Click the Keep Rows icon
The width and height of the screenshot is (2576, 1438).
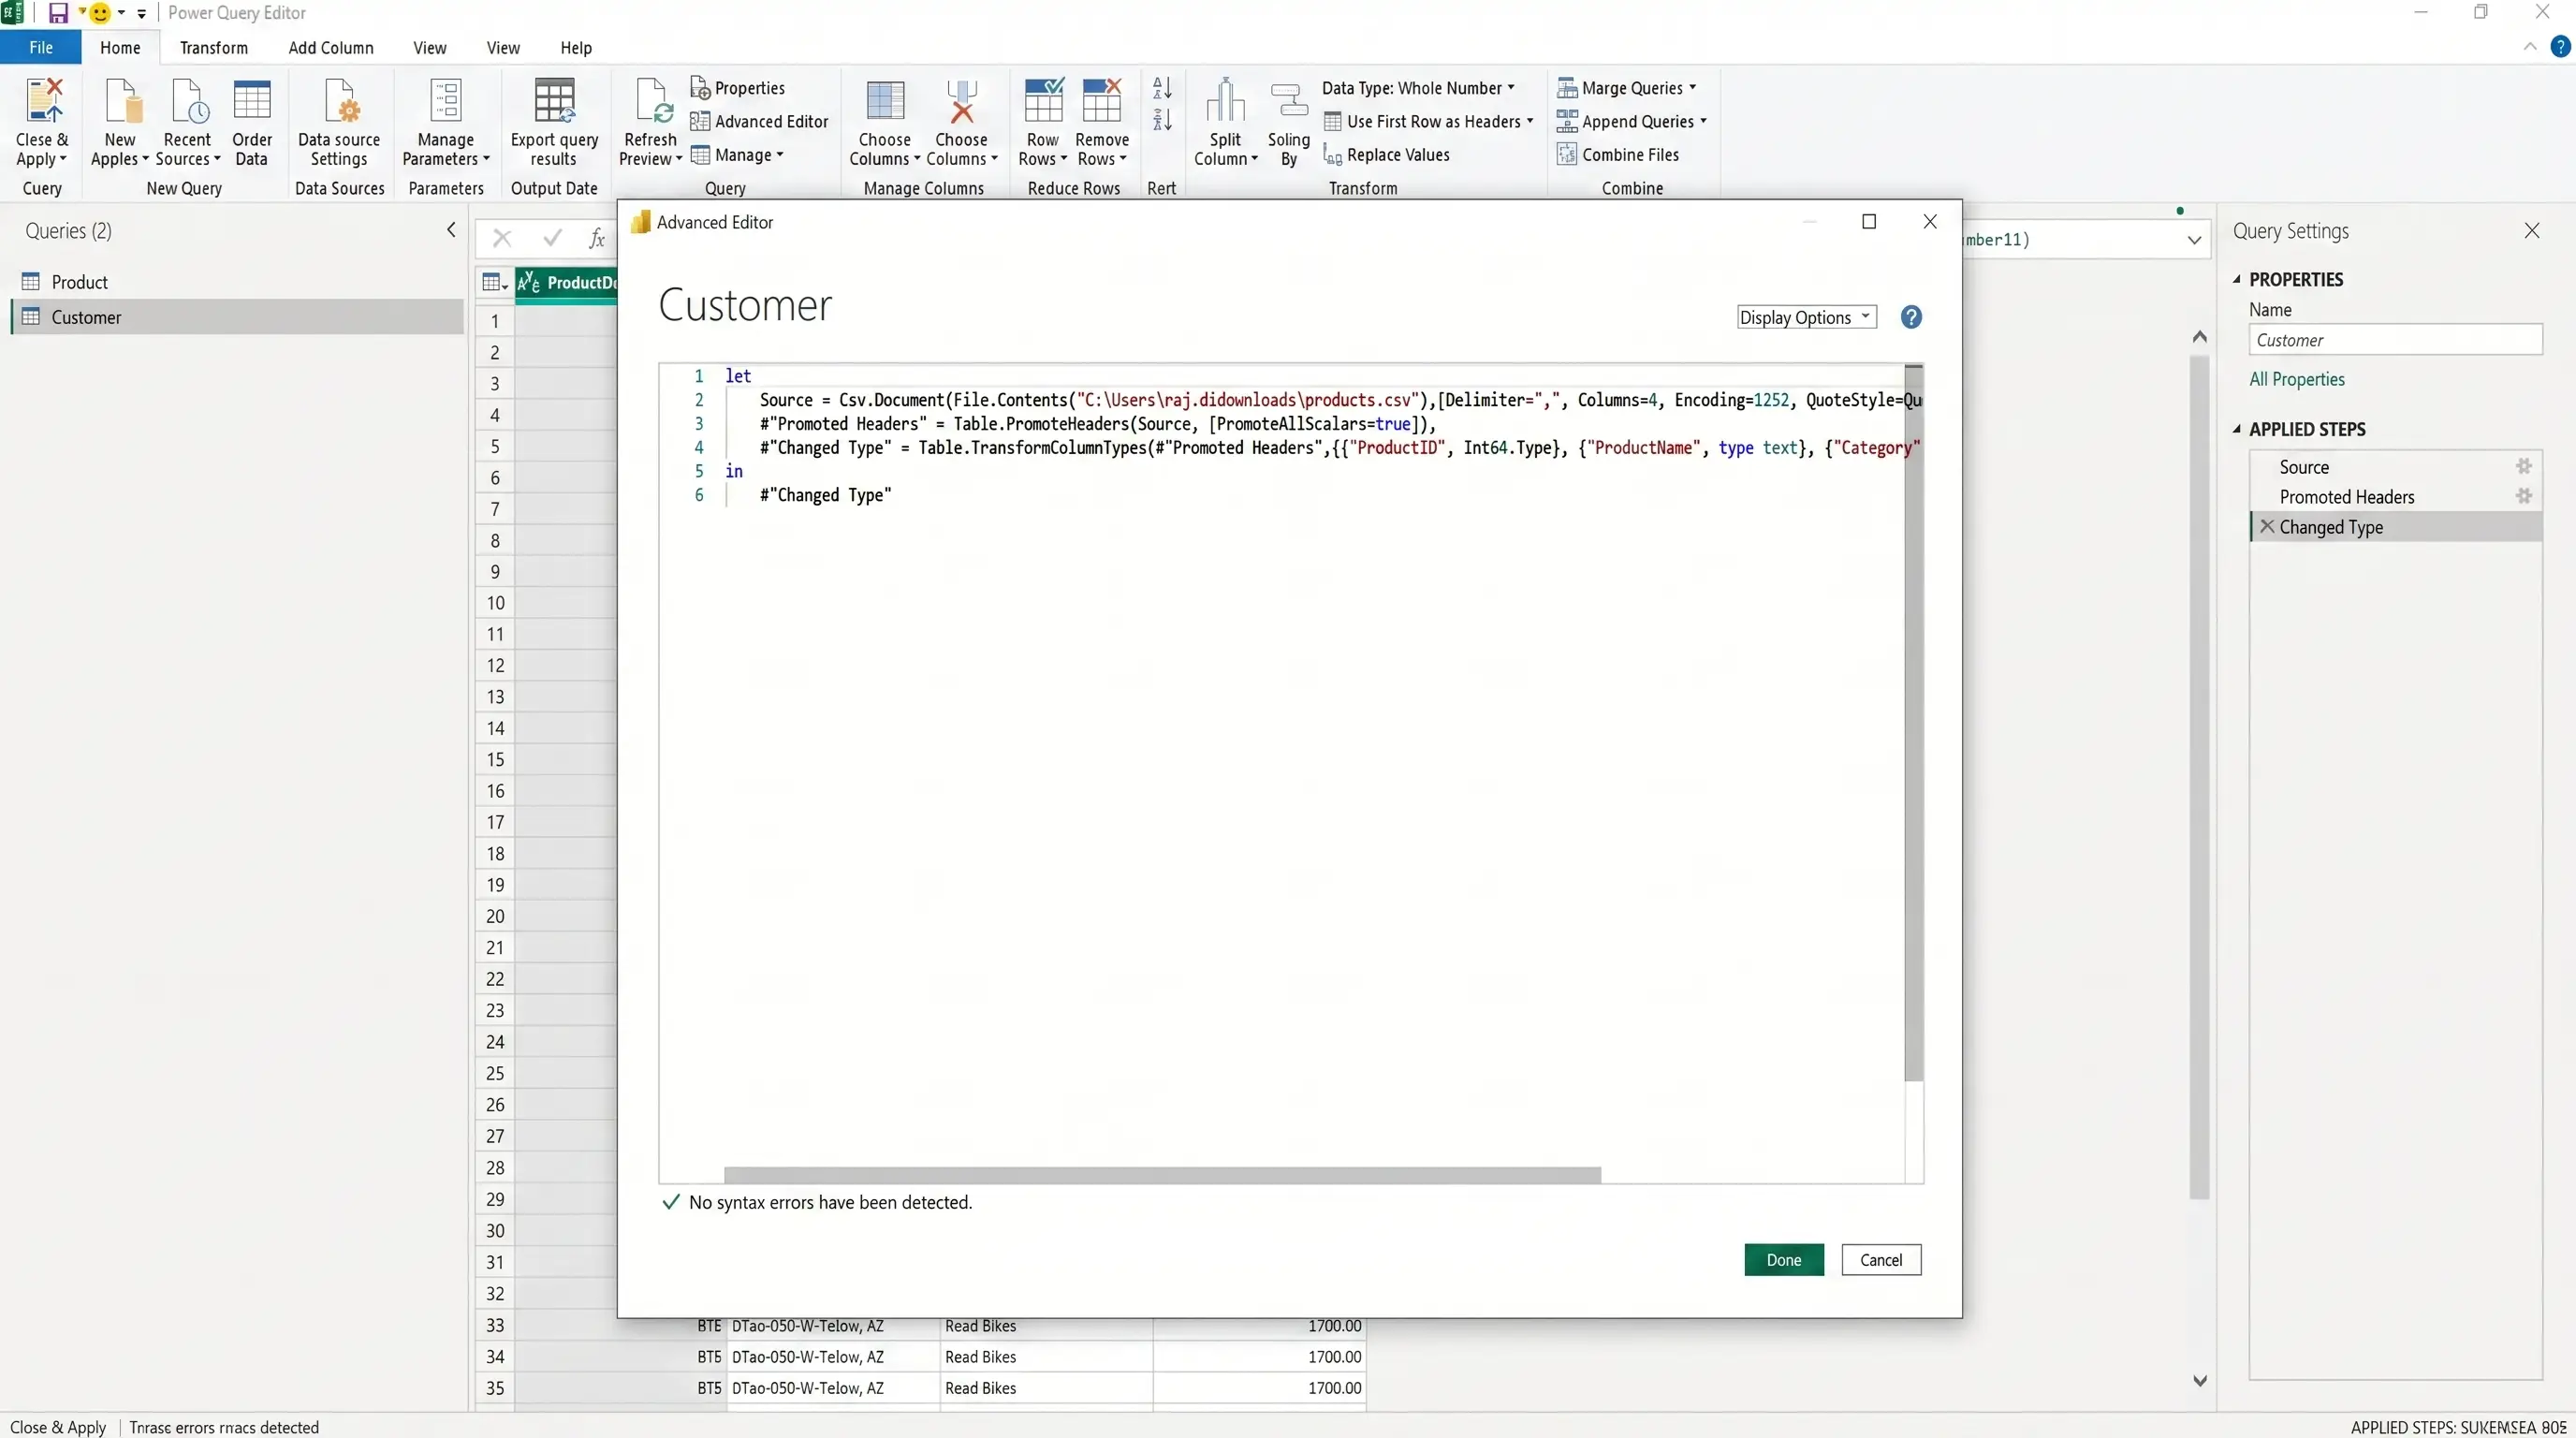click(x=1043, y=100)
